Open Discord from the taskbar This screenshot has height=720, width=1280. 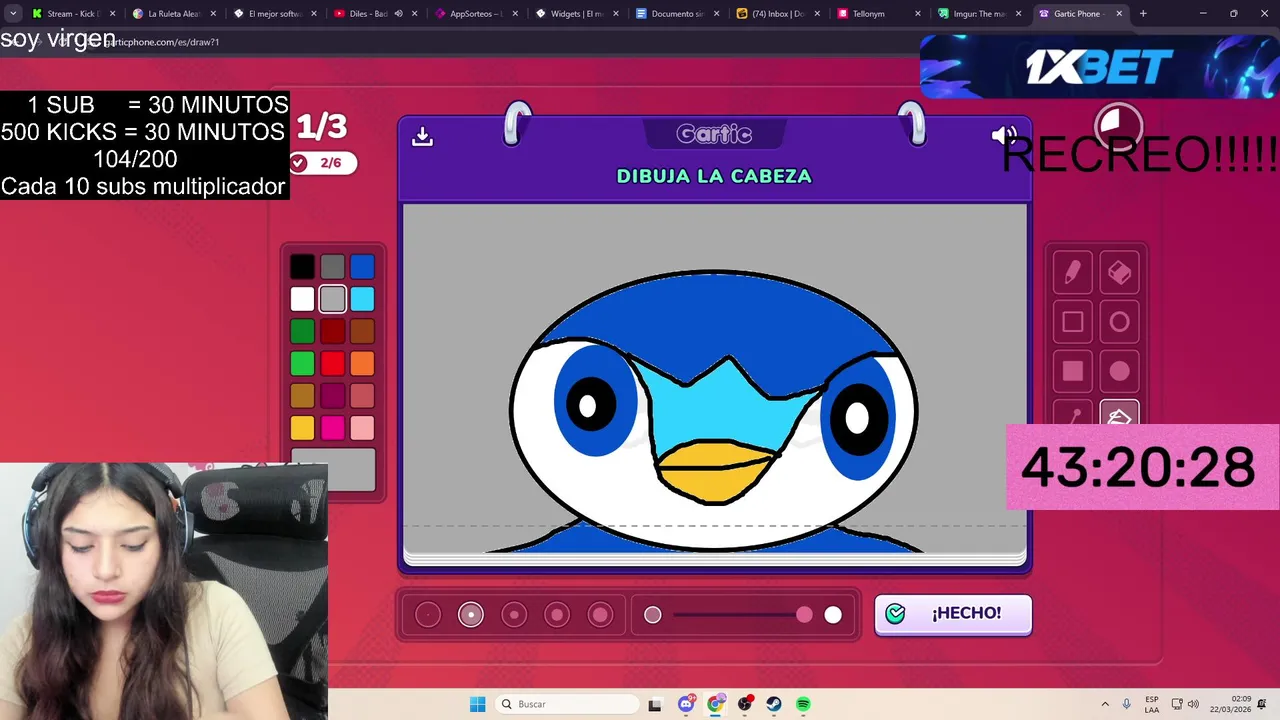(686, 704)
